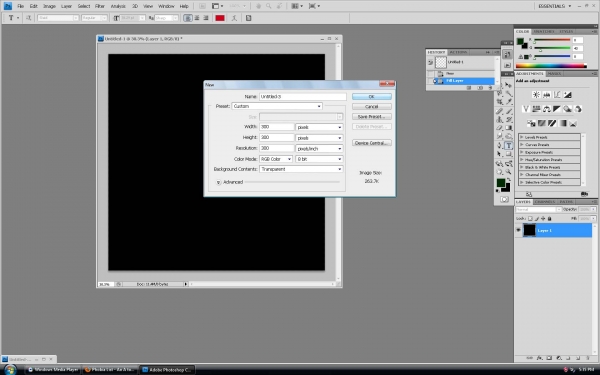Switch to the Channels tab

(x=545, y=202)
